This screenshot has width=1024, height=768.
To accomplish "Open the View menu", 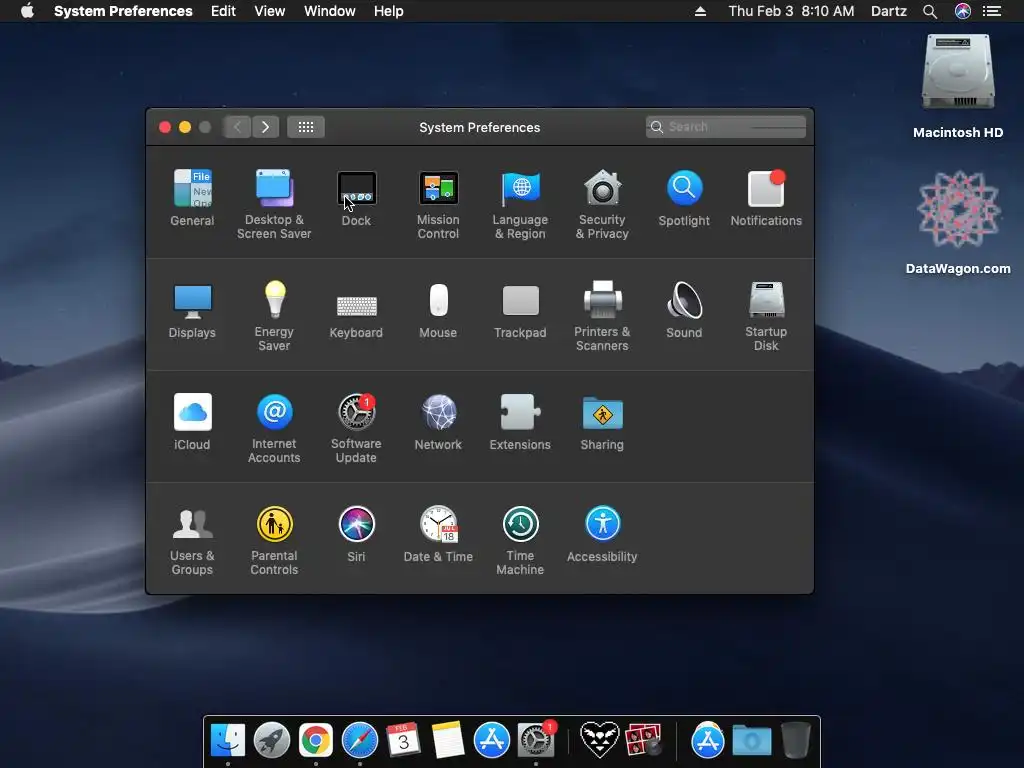I will [x=270, y=11].
